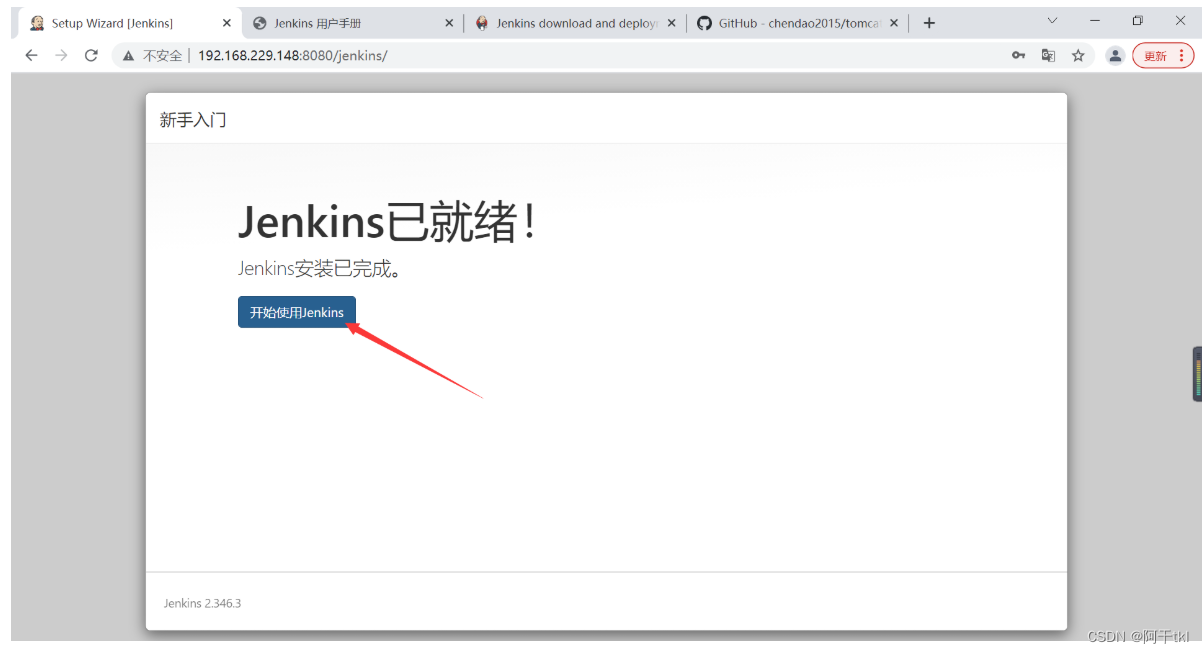1204x653 pixels.
Task: Open saved passwords key icon
Action: pyautogui.click(x=1018, y=56)
